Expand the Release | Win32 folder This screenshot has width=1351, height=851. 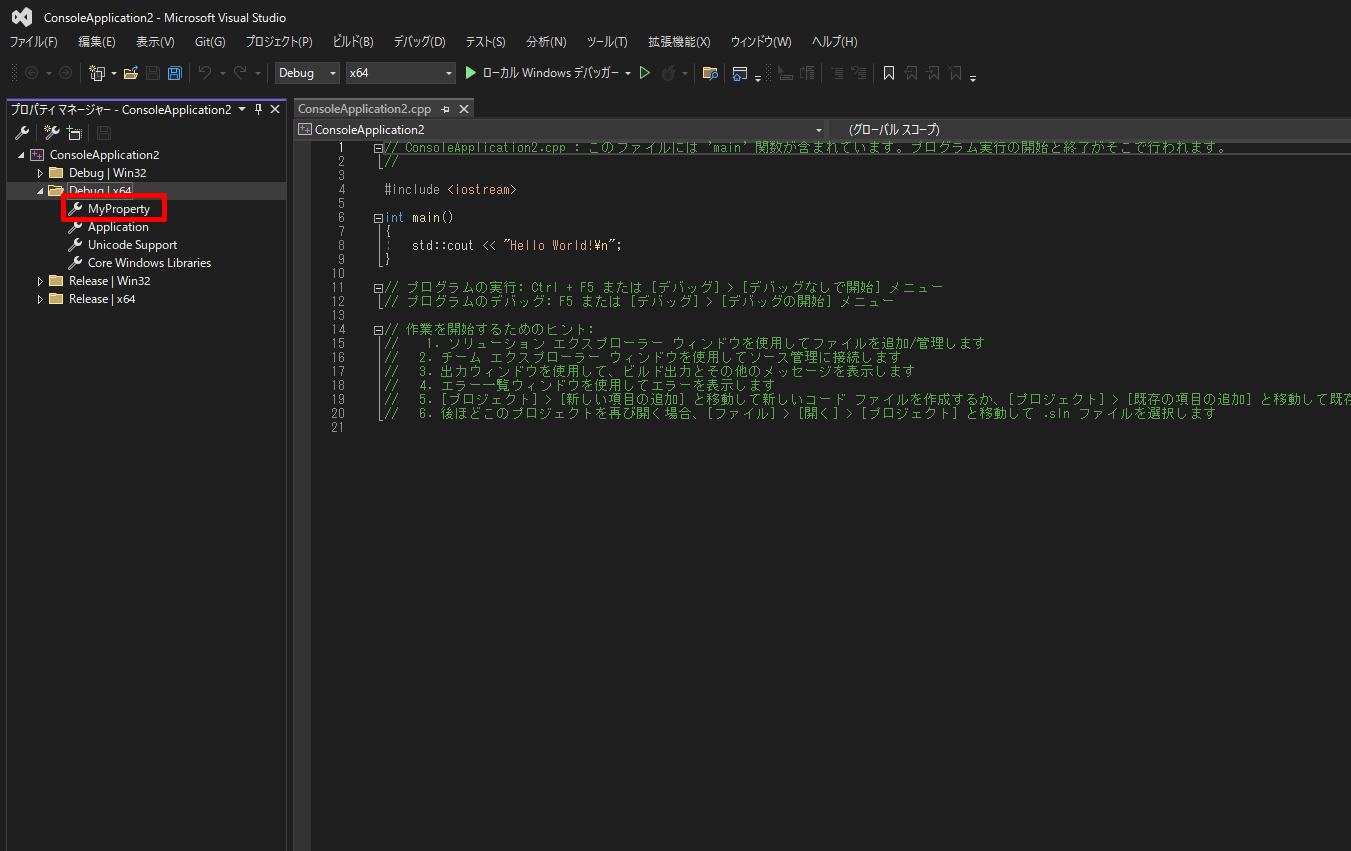(41, 281)
